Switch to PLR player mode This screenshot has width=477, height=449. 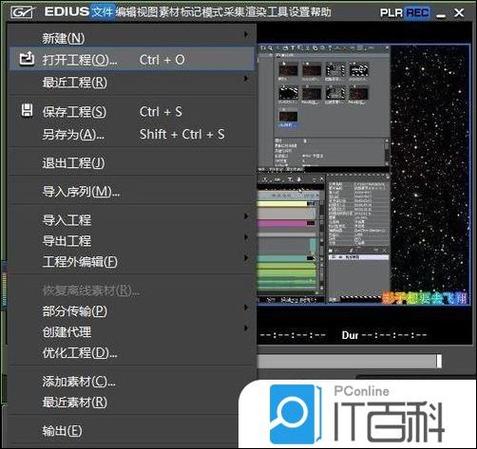click(391, 13)
